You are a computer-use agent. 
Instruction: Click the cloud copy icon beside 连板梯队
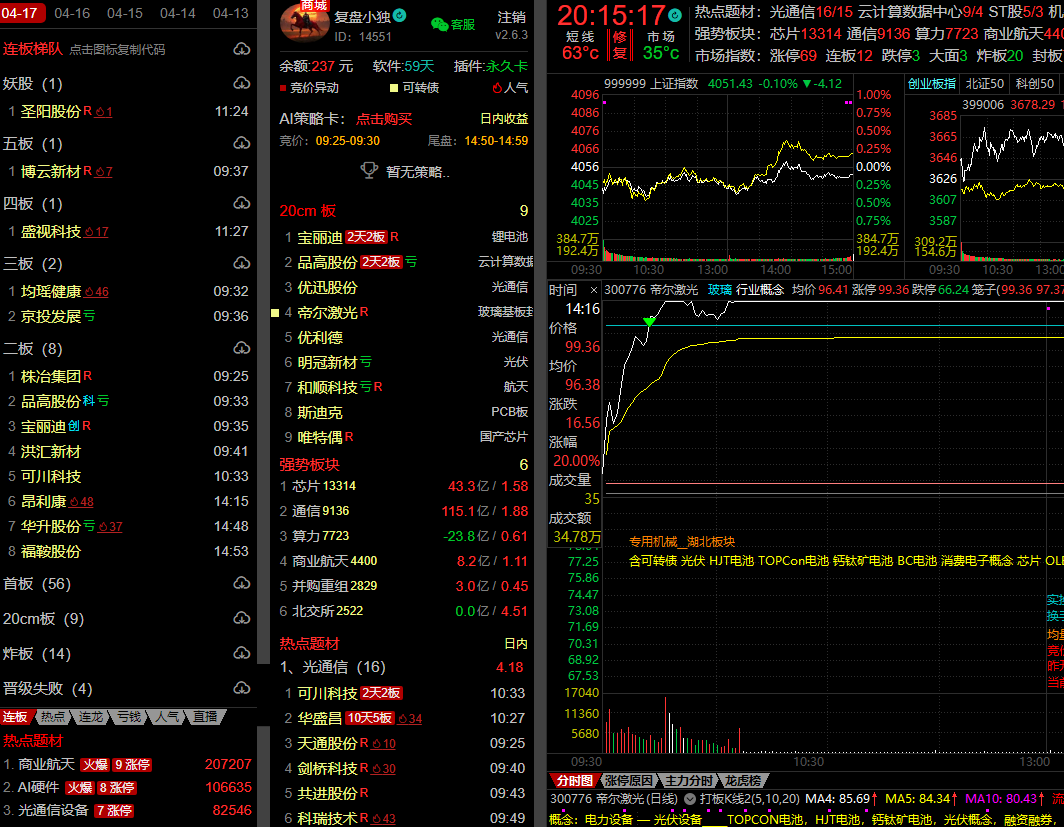point(241,49)
